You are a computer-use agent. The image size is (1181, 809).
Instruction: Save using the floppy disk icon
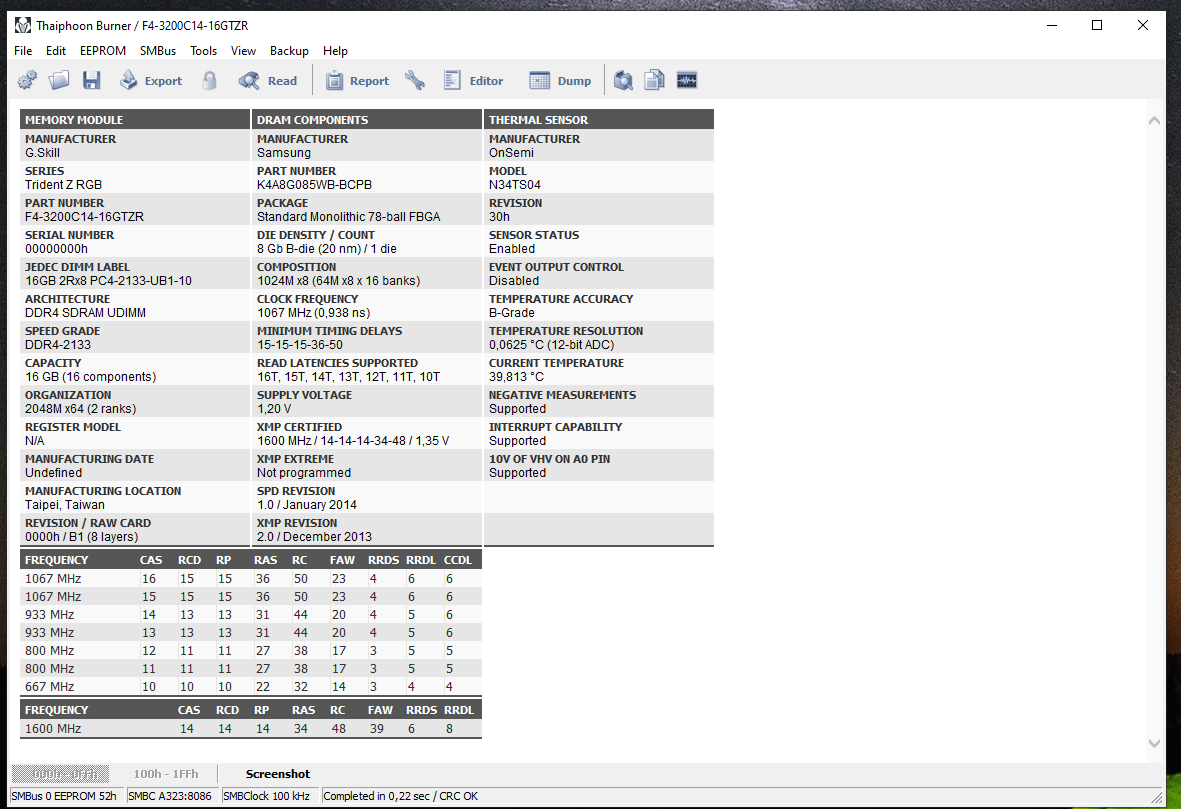[92, 81]
